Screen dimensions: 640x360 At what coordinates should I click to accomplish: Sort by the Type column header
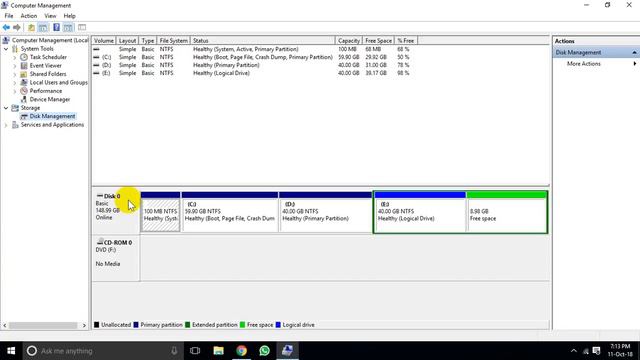(x=148, y=41)
